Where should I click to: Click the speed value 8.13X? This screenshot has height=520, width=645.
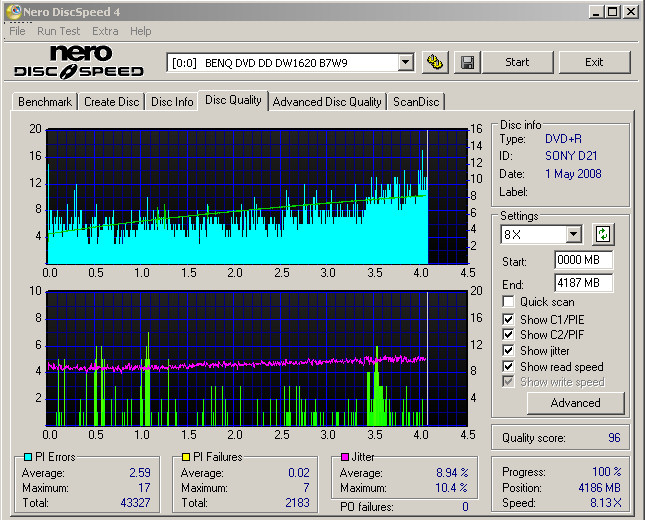tap(606, 502)
